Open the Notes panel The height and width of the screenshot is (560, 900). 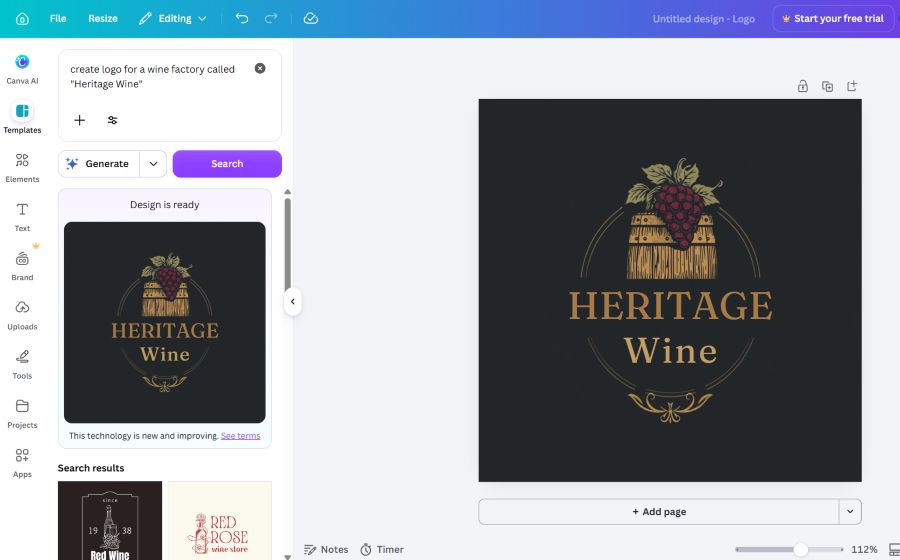[326, 550]
